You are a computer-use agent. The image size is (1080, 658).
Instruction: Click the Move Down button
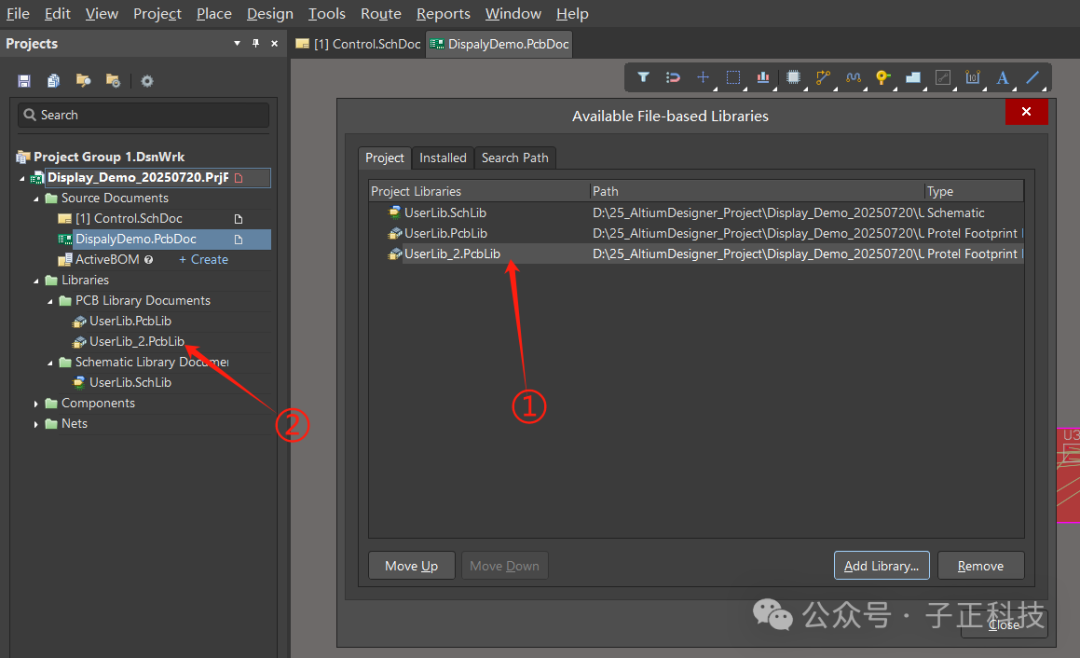point(504,566)
